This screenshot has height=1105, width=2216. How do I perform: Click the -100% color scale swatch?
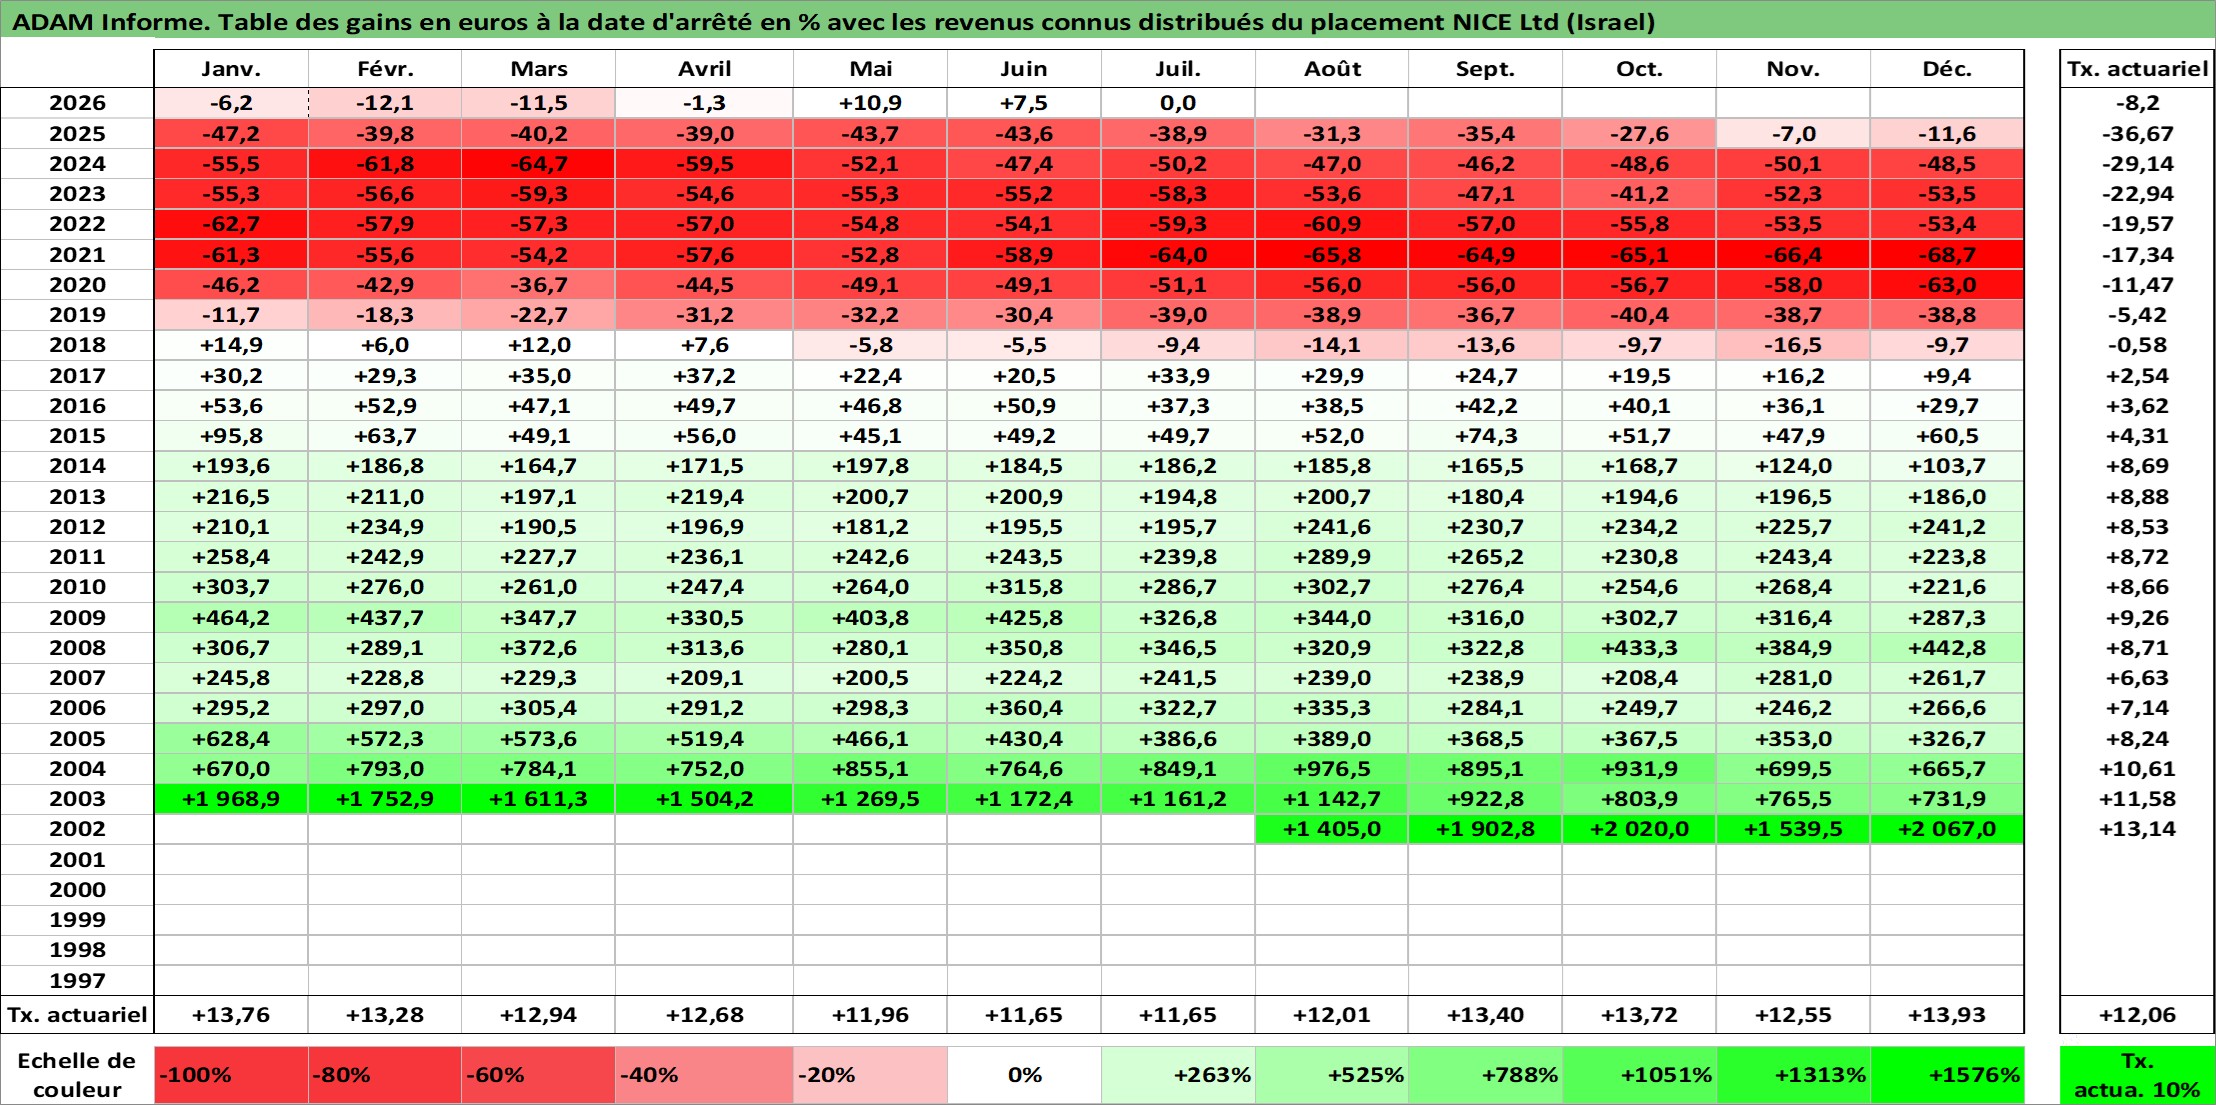231,1075
